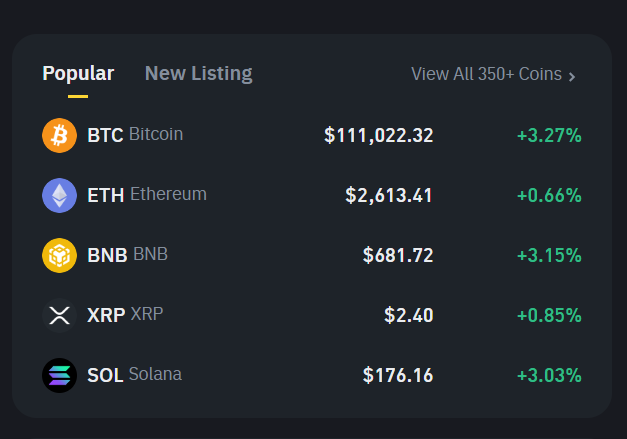
Task: Select the BTC ticker label
Action: [105, 135]
